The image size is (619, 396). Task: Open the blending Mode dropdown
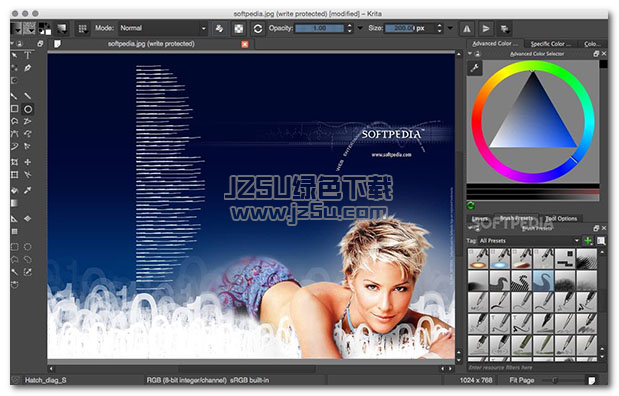pos(163,28)
